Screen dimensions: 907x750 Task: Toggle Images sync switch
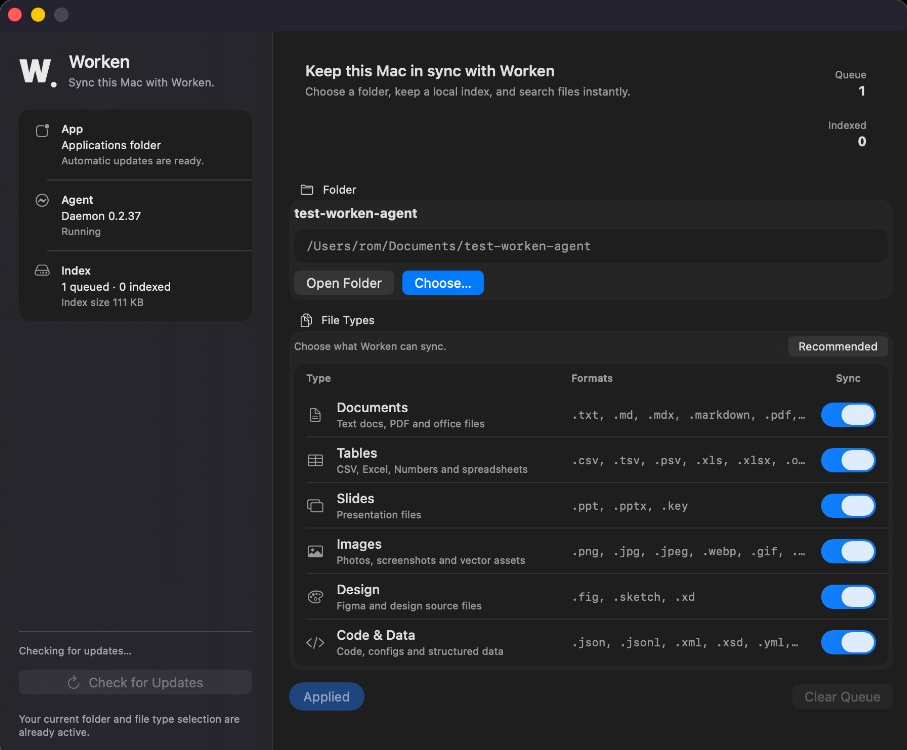(x=848, y=551)
